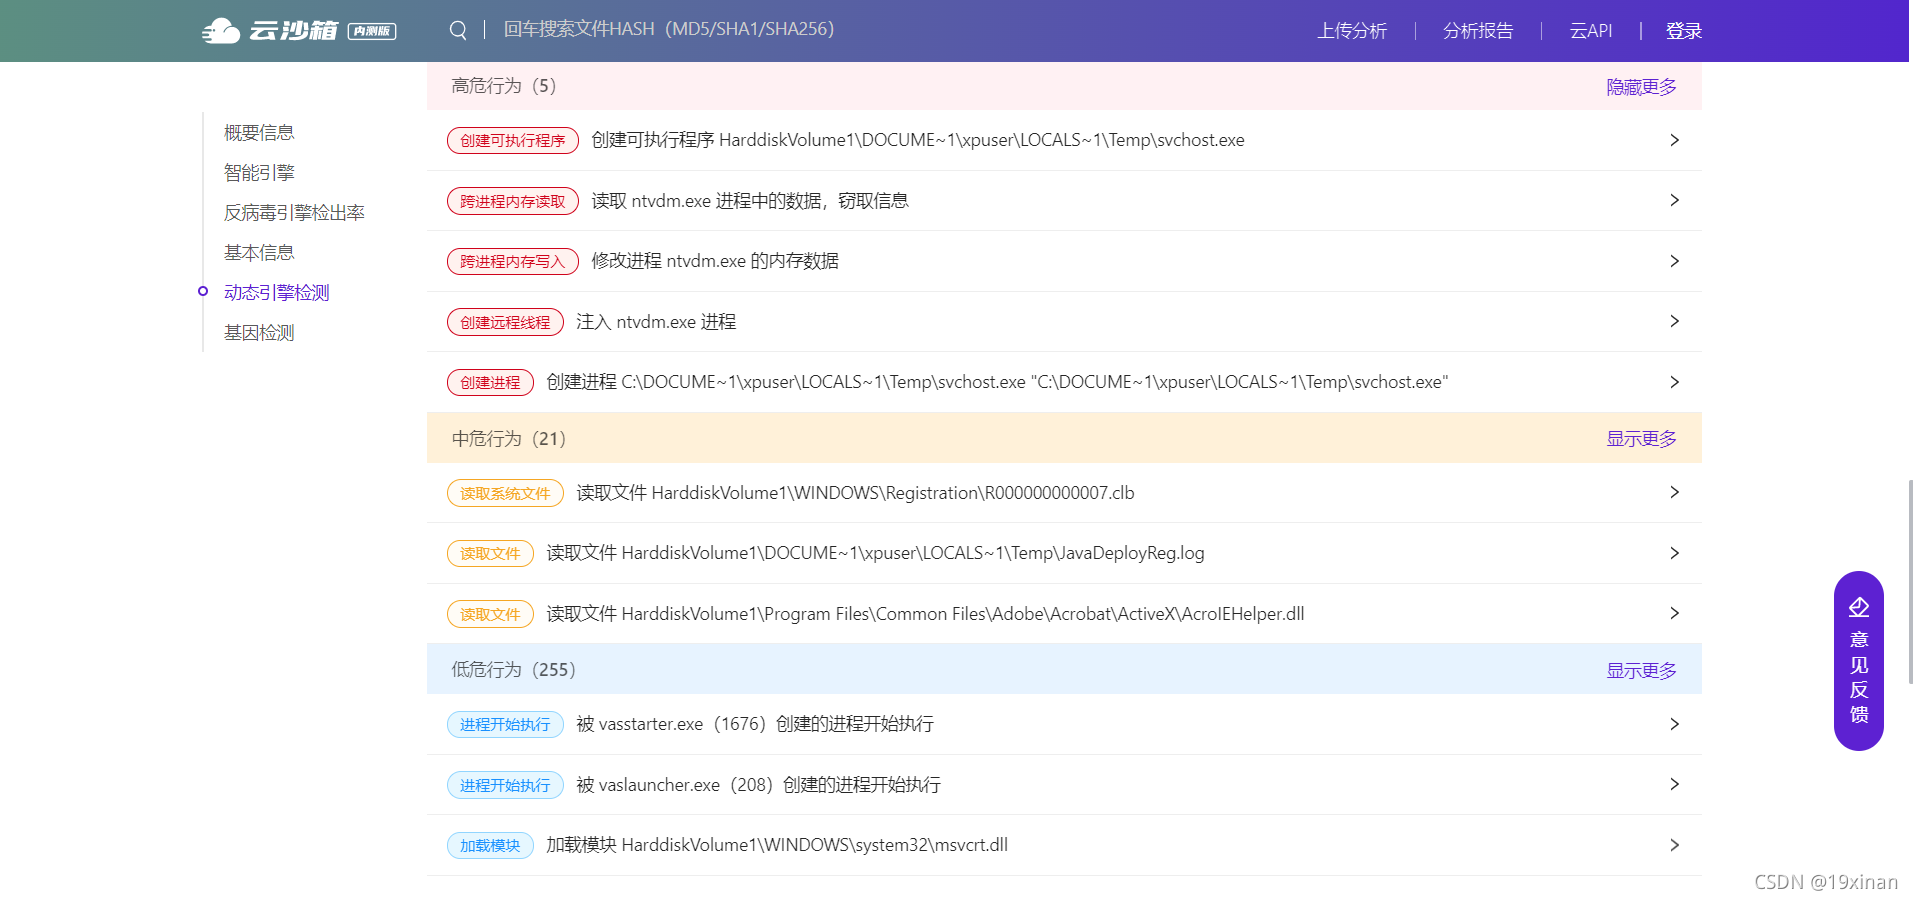
Task: Expand the 创建进程 svchost.exe row chevron
Action: point(1674,382)
